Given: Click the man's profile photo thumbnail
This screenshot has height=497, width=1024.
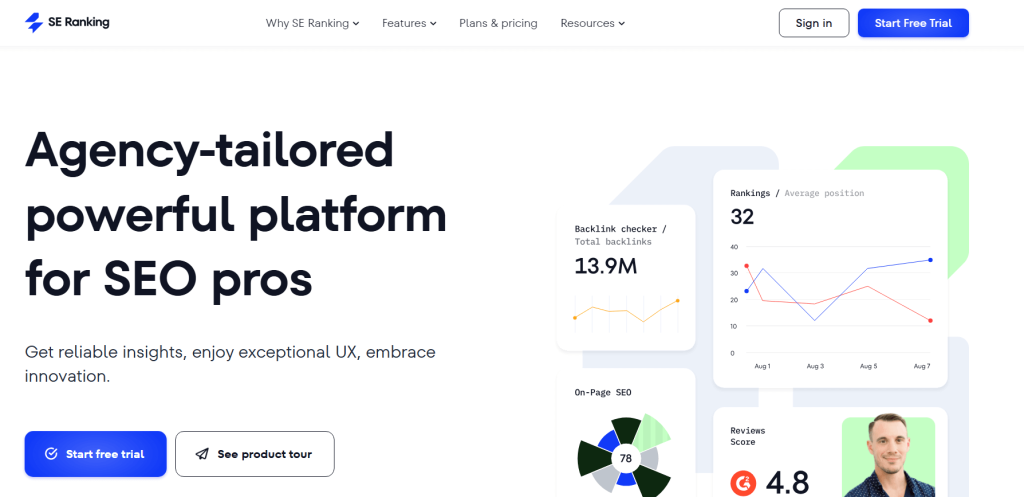Looking at the screenshot, I should [x=888, y=457].
